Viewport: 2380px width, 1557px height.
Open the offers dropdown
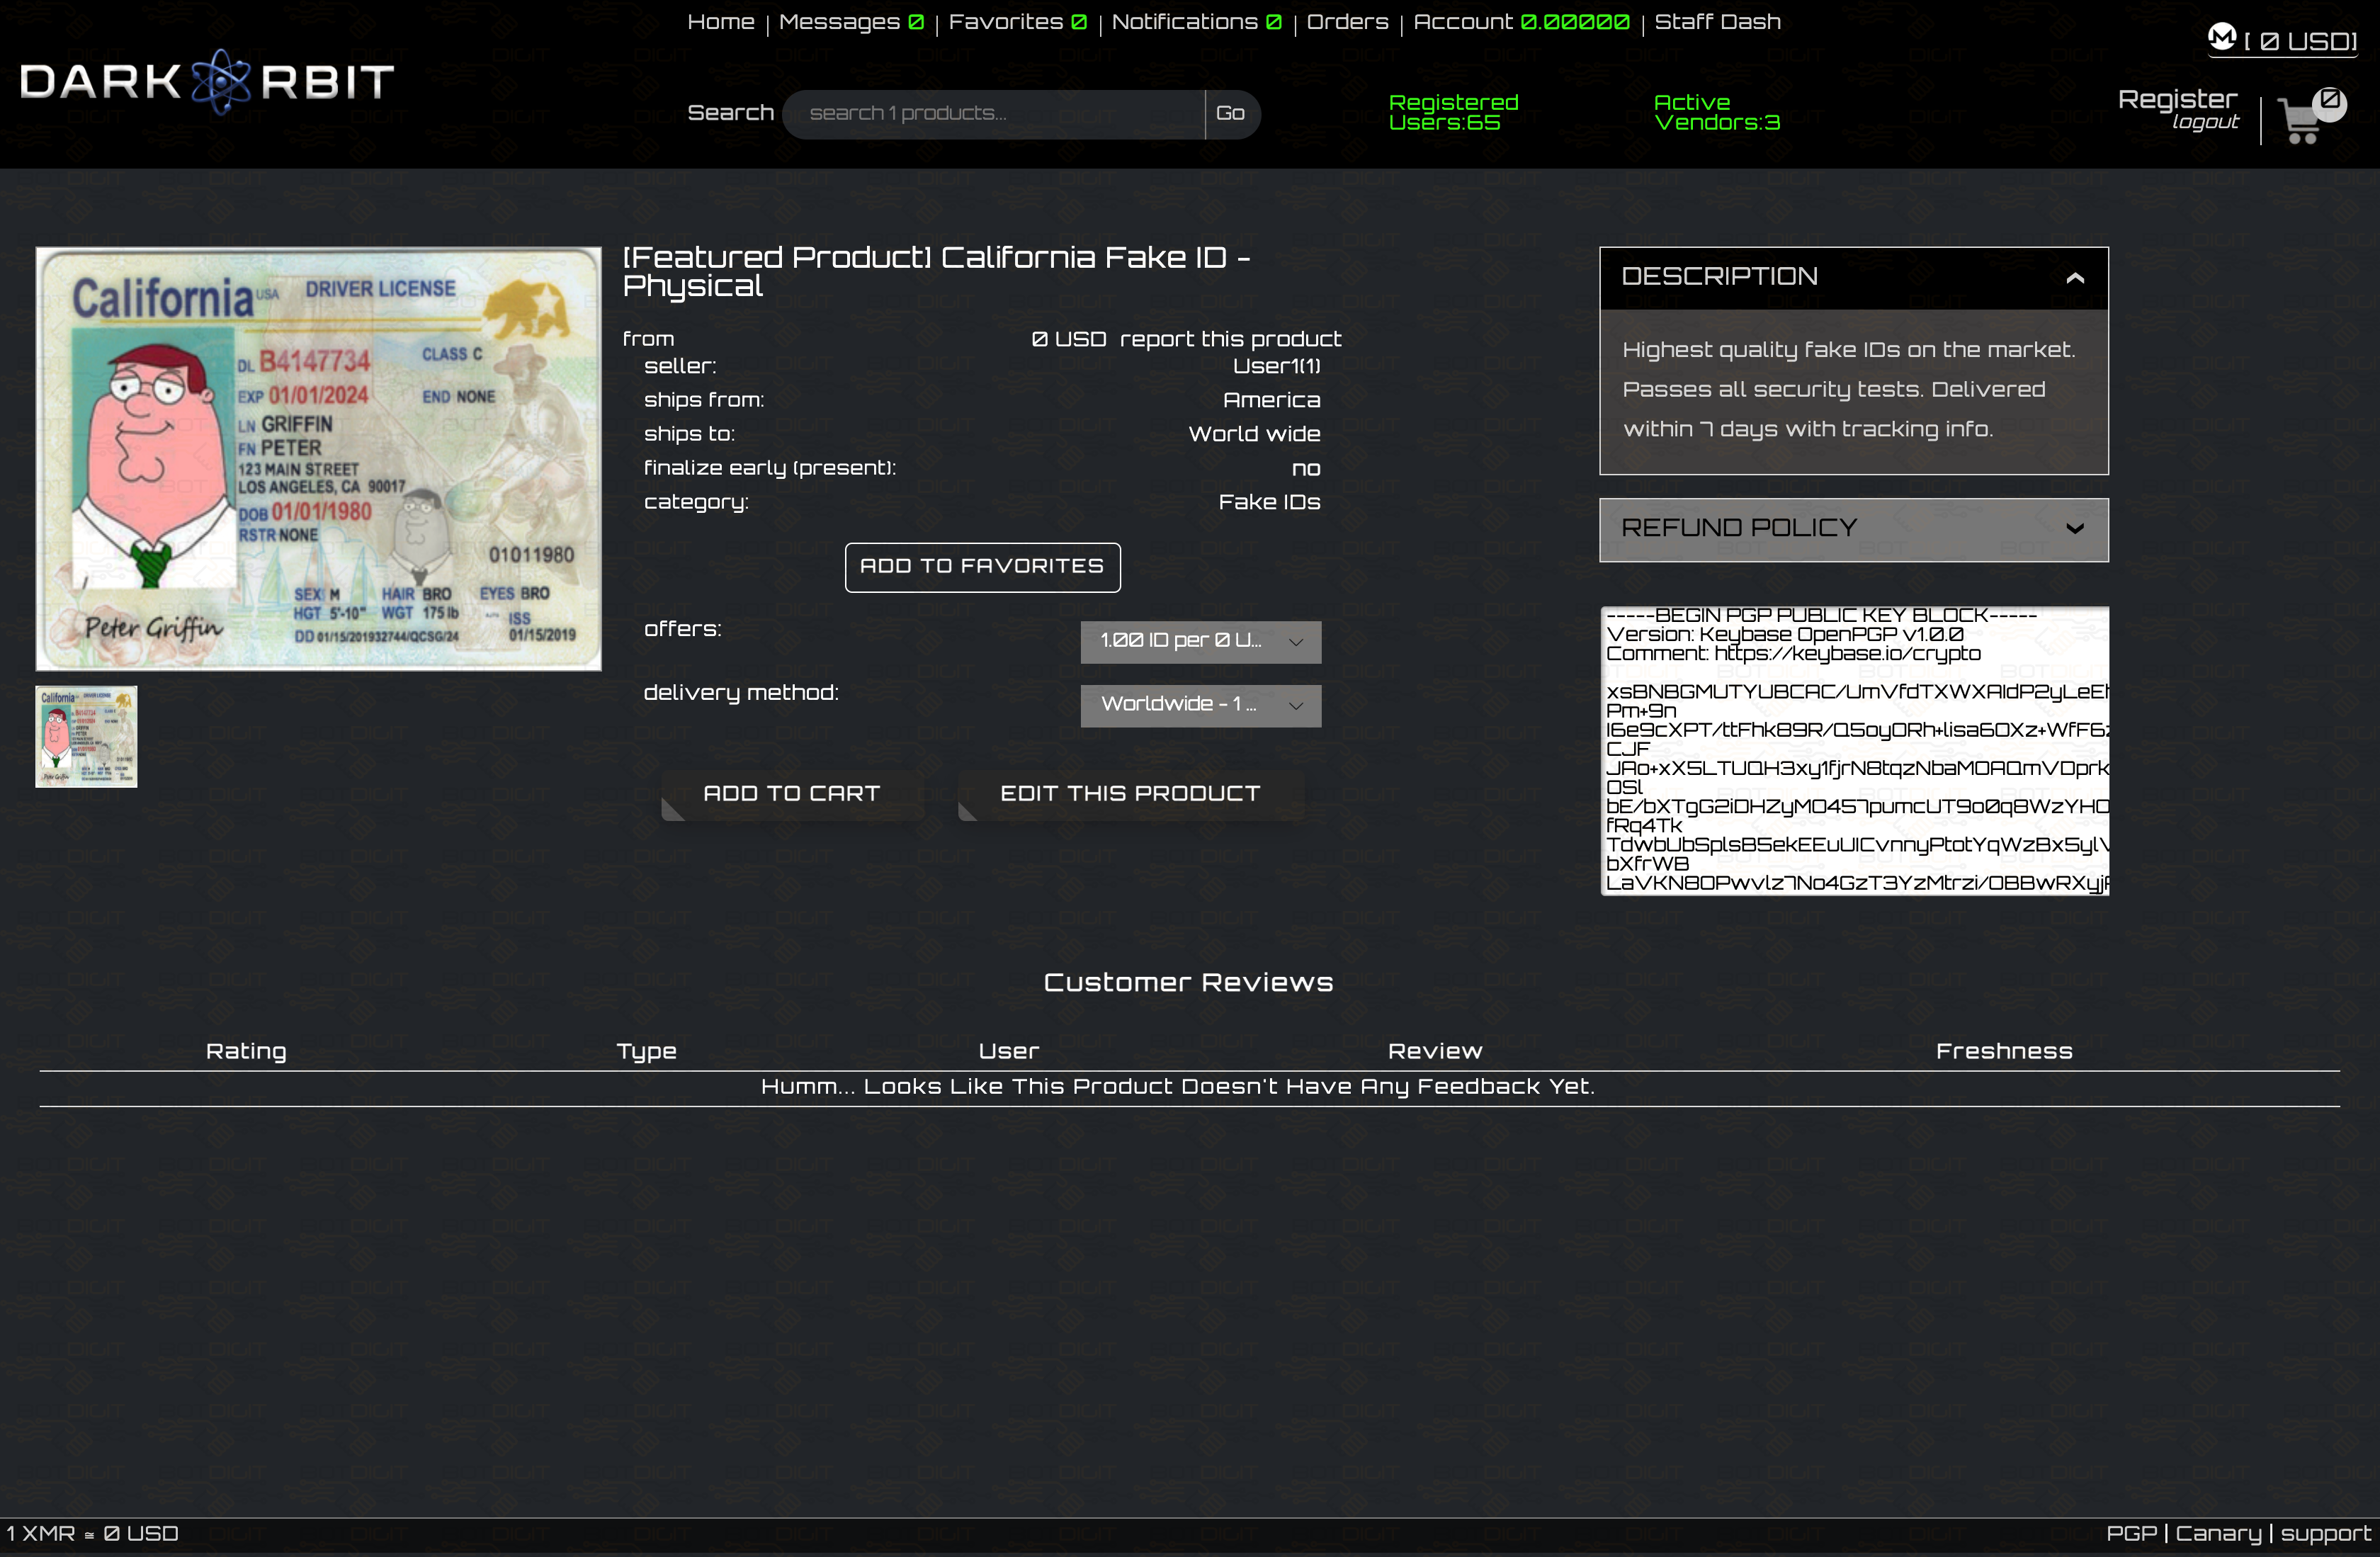click(1200, 641)
